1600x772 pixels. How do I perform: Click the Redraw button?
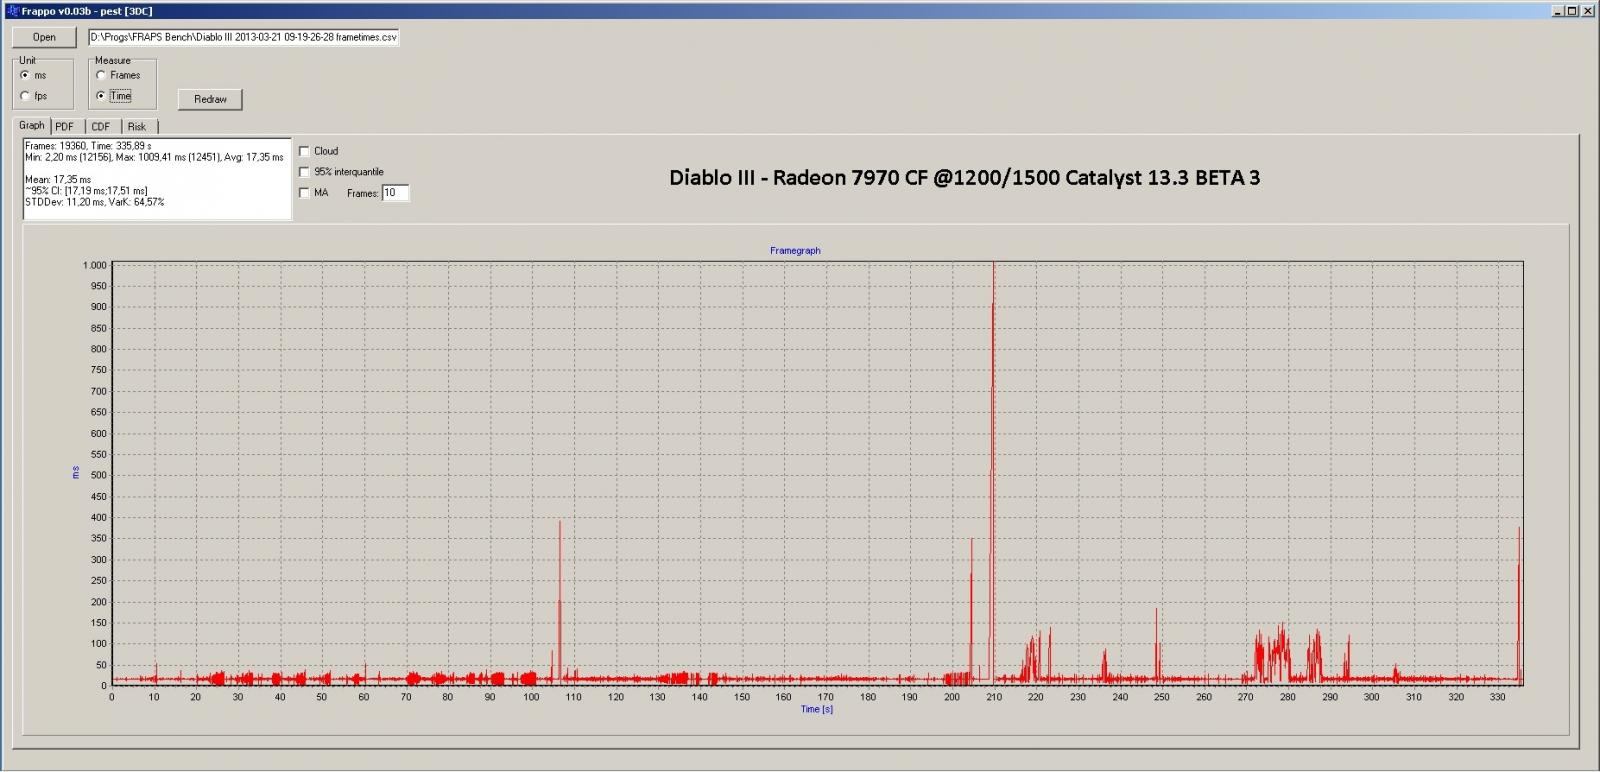click(210, 99)
